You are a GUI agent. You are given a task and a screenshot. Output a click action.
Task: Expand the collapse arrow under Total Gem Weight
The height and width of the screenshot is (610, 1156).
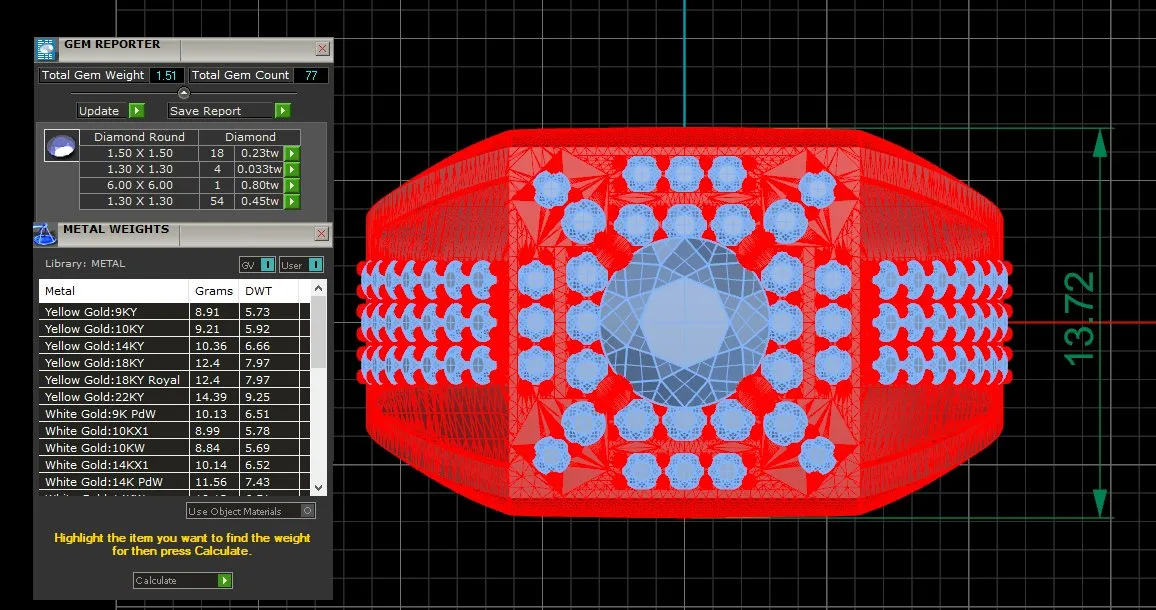pos(184,93)
